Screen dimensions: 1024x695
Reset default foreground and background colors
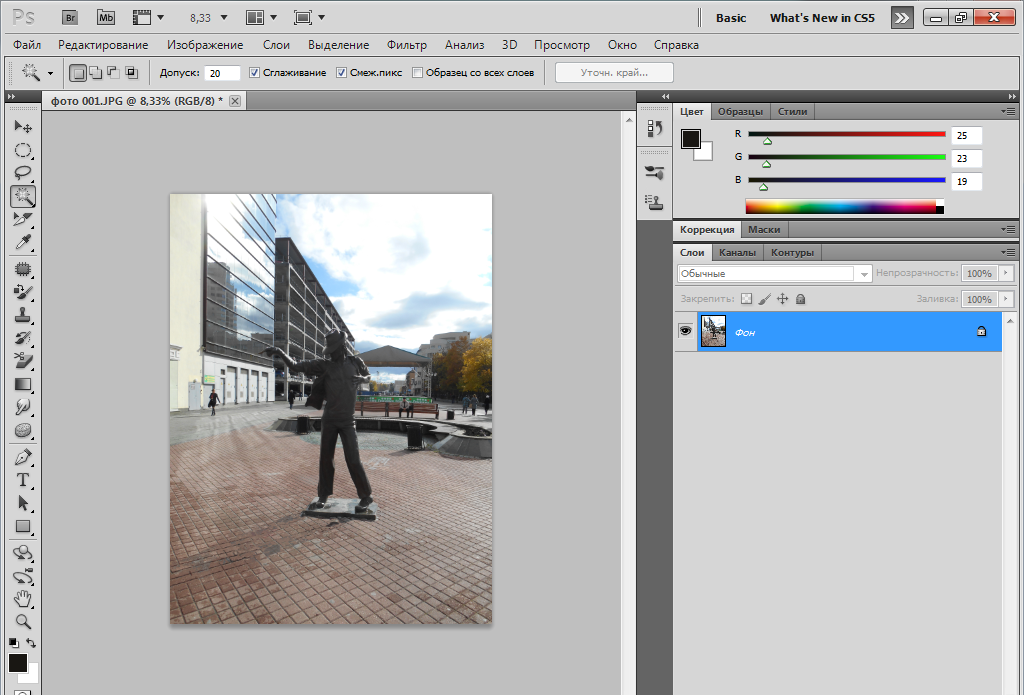14,643
